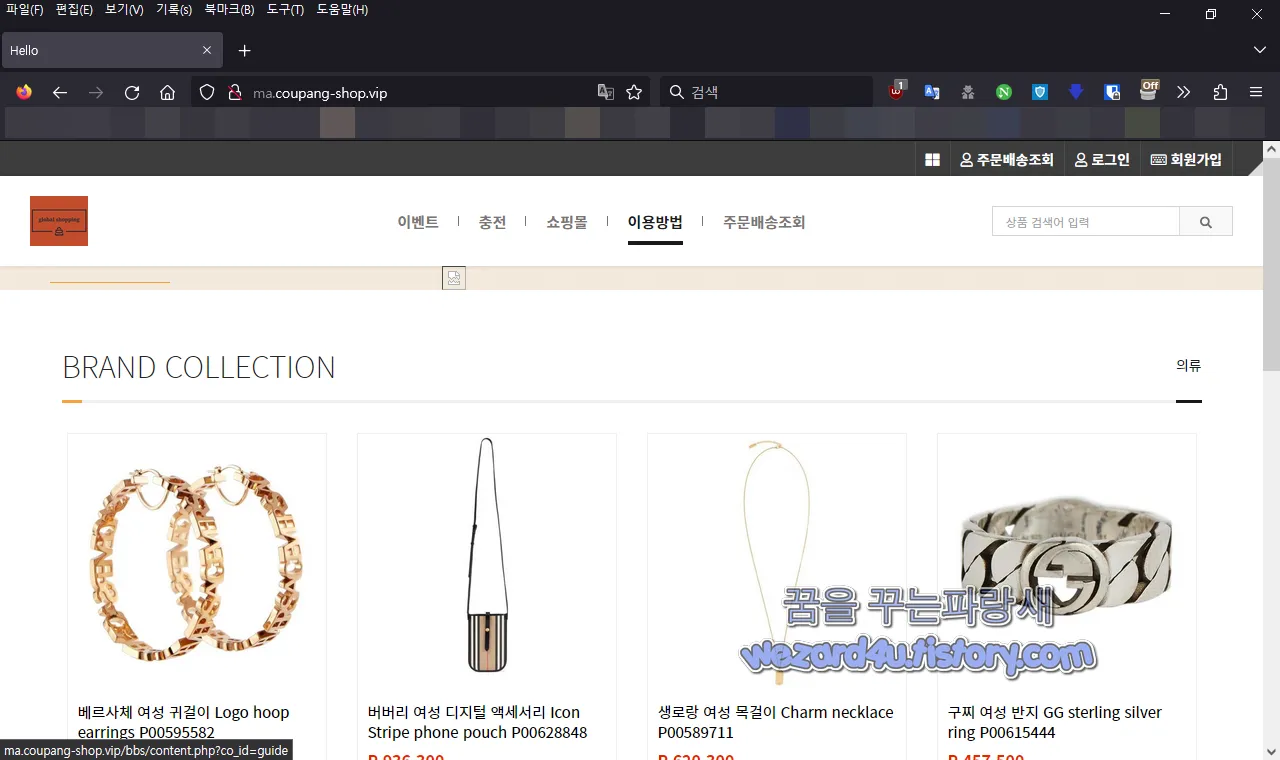The height and width of the screenshot is (760, 1280).
Task: Open Firefox hamburger application menu
Action: (1256, 92)
